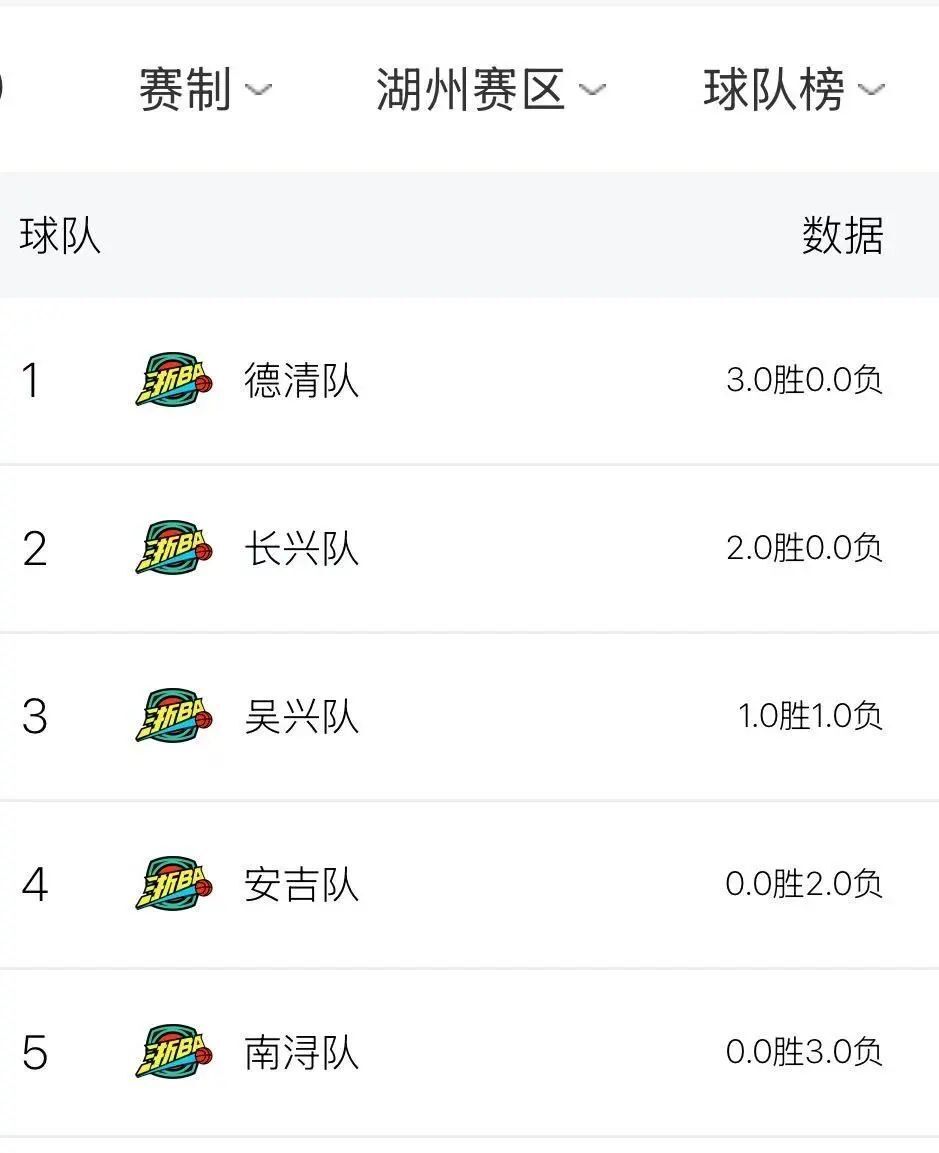Open the 球队榜 ranking dropdown

point(794,90)
